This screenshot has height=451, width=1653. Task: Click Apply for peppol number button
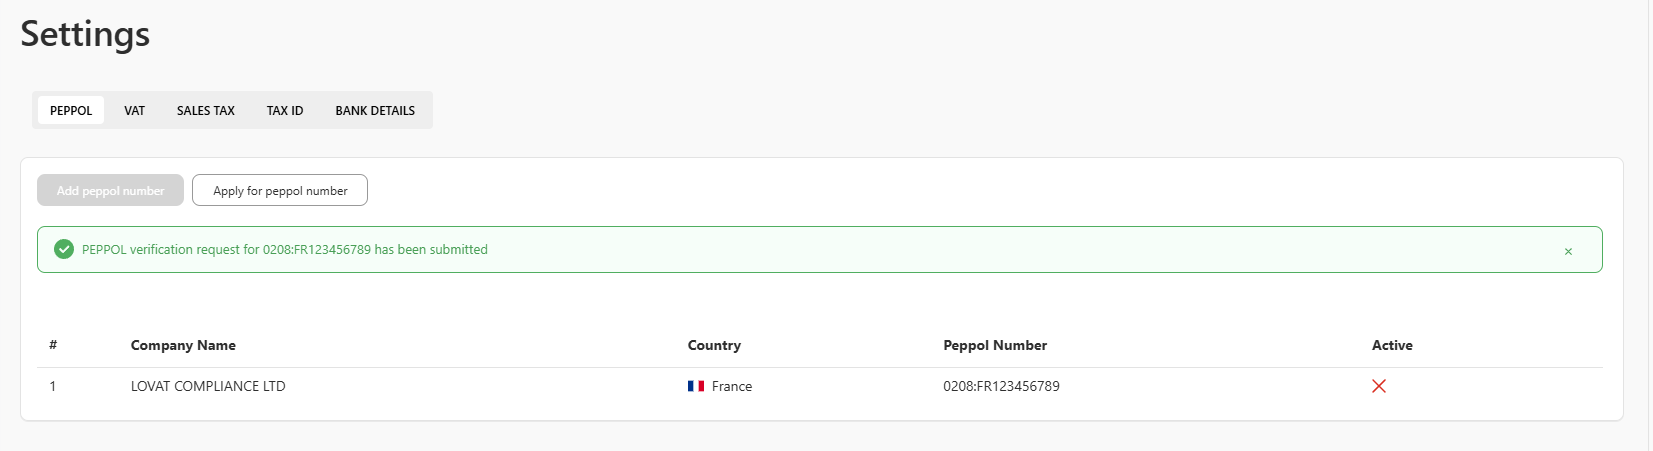click(x=280, y=190)
